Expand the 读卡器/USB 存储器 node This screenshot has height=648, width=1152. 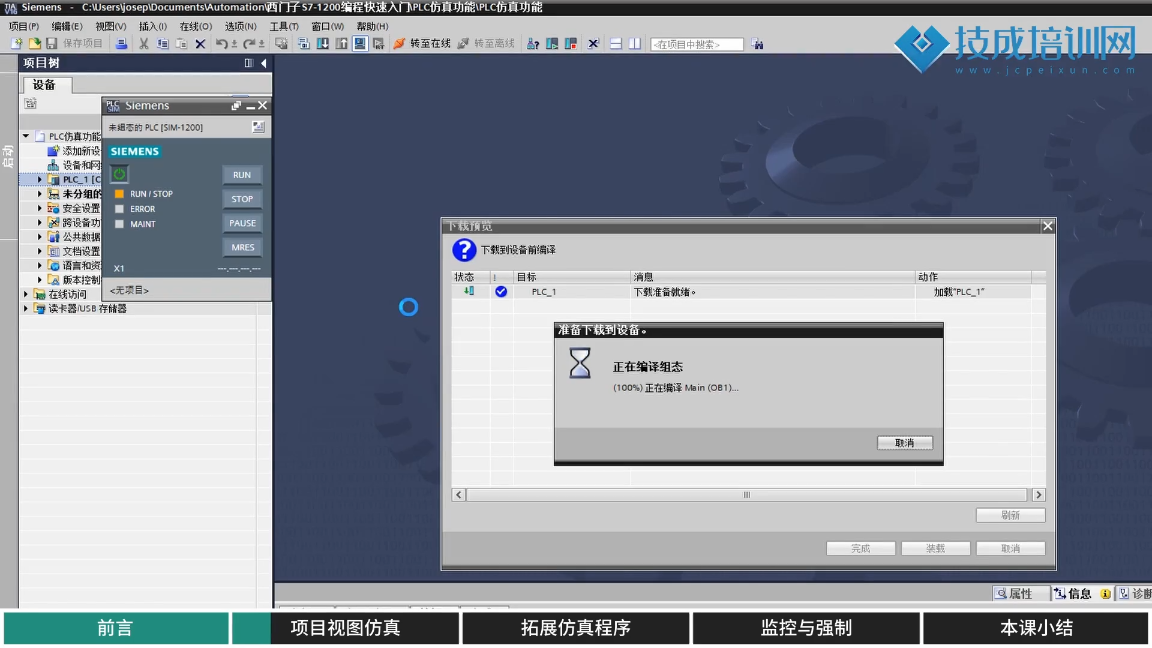(26, 309)
